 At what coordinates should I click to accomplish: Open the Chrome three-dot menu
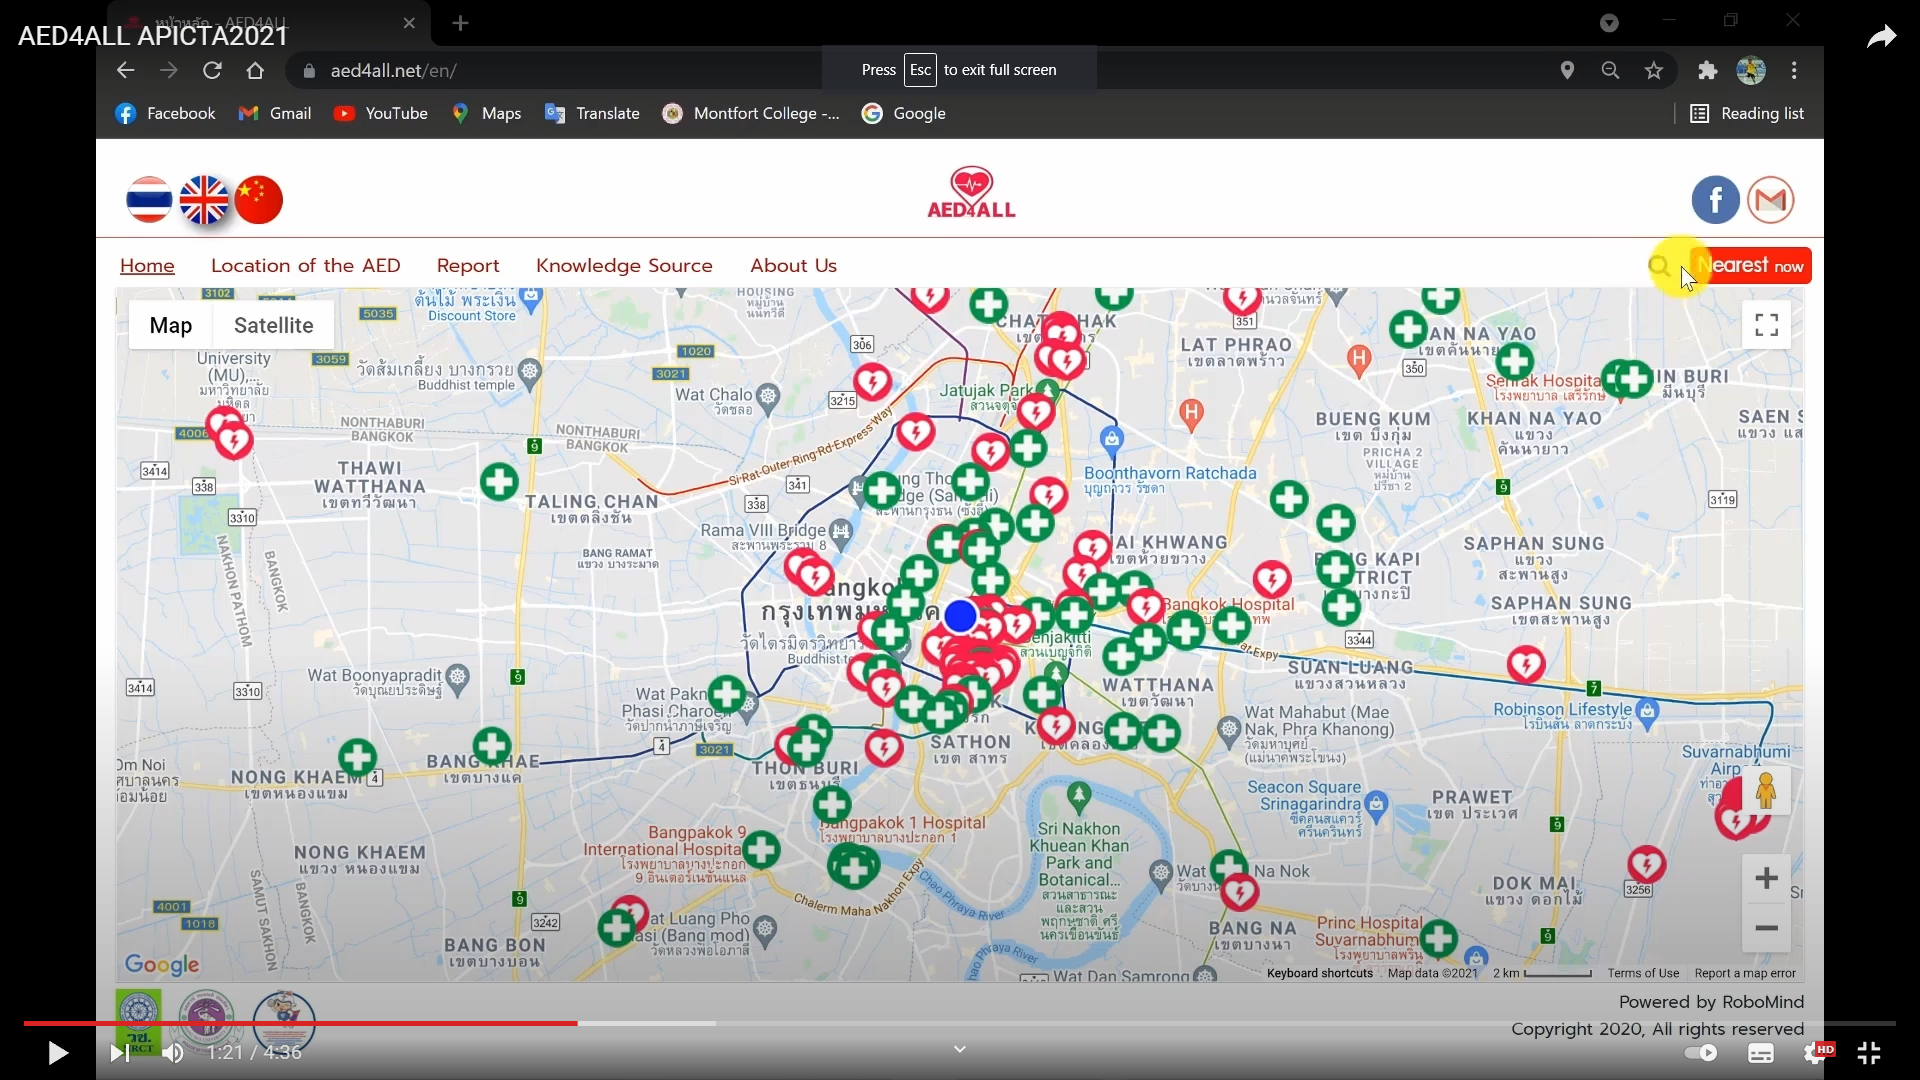(x=1795, y=70)
